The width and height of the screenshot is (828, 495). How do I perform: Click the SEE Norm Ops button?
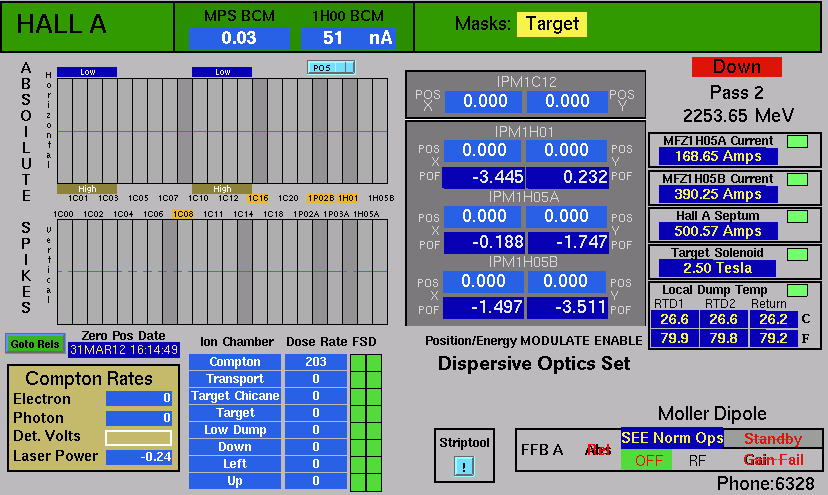[672, 438]
